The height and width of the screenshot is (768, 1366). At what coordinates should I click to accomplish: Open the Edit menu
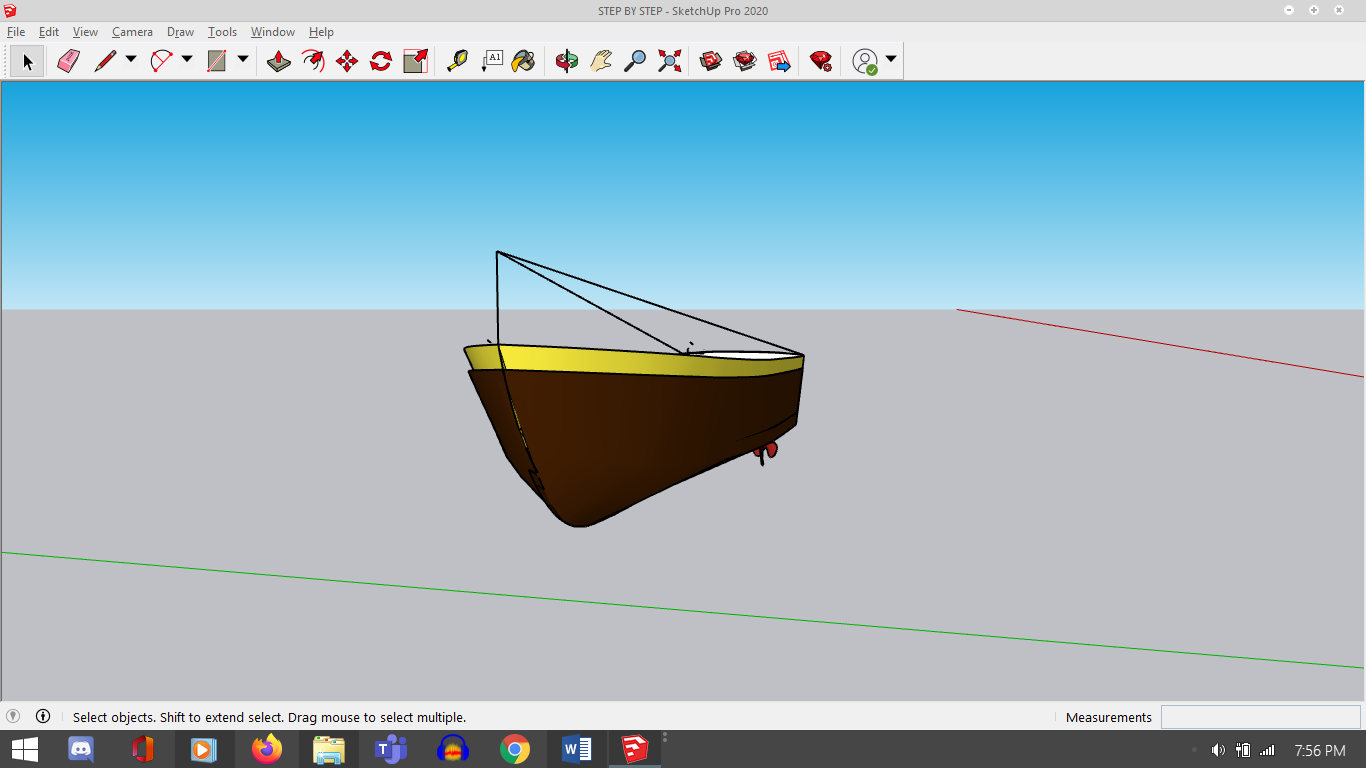point(49,32)
